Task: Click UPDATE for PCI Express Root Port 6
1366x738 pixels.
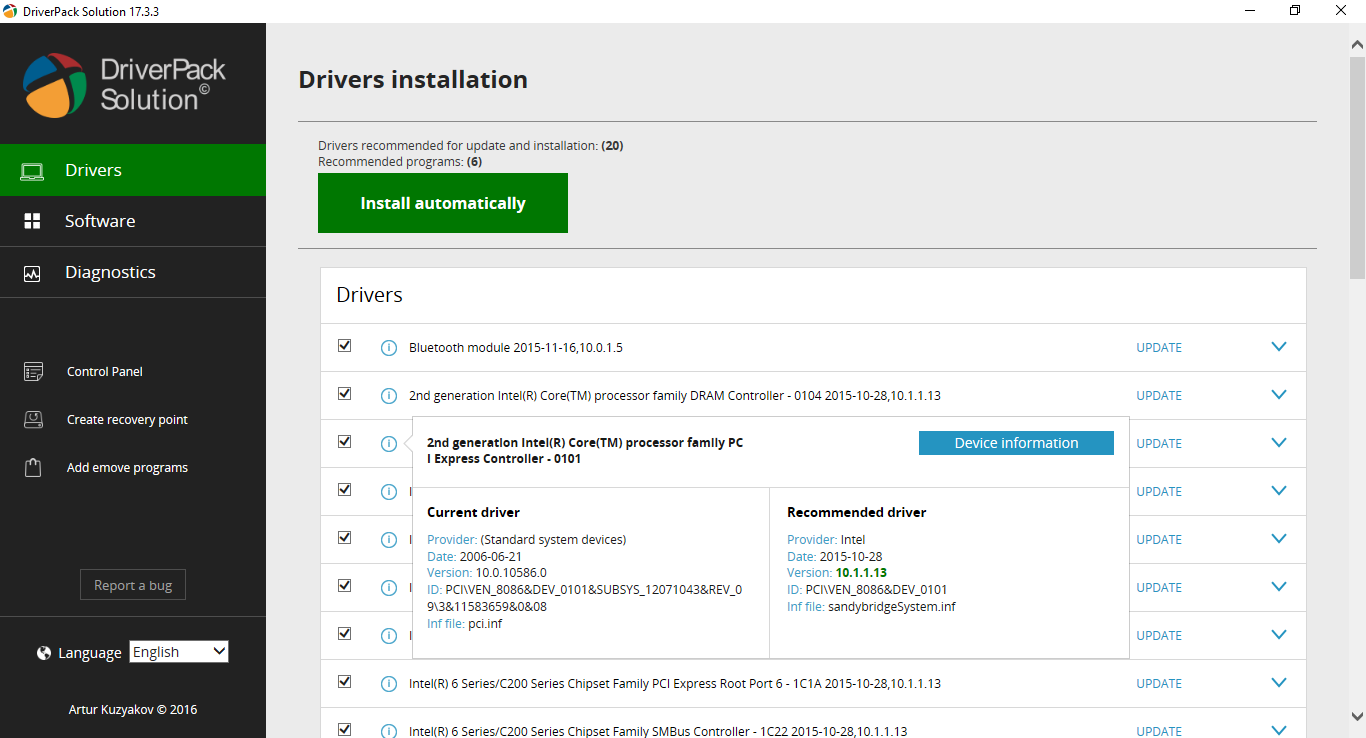Action: pyautogui.click(x=1159, y=684)
